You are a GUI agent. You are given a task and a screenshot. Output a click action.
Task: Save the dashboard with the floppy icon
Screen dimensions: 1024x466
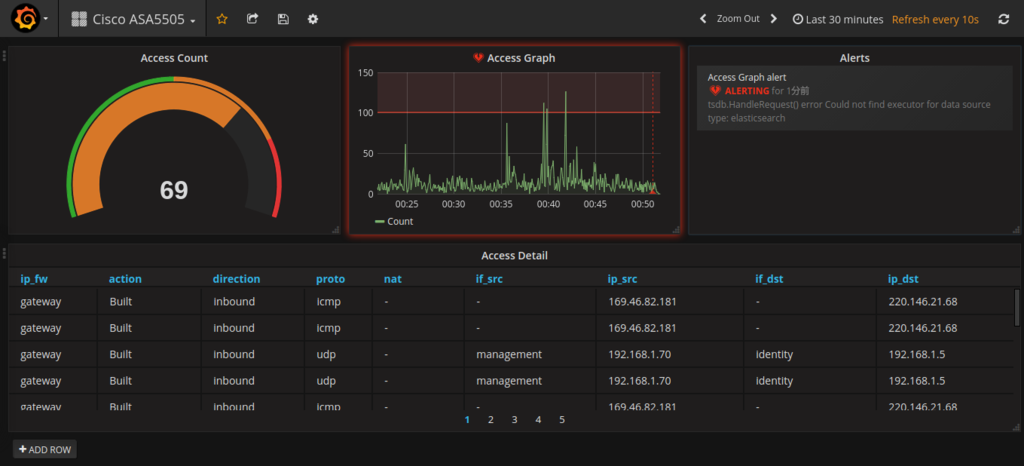283,19
